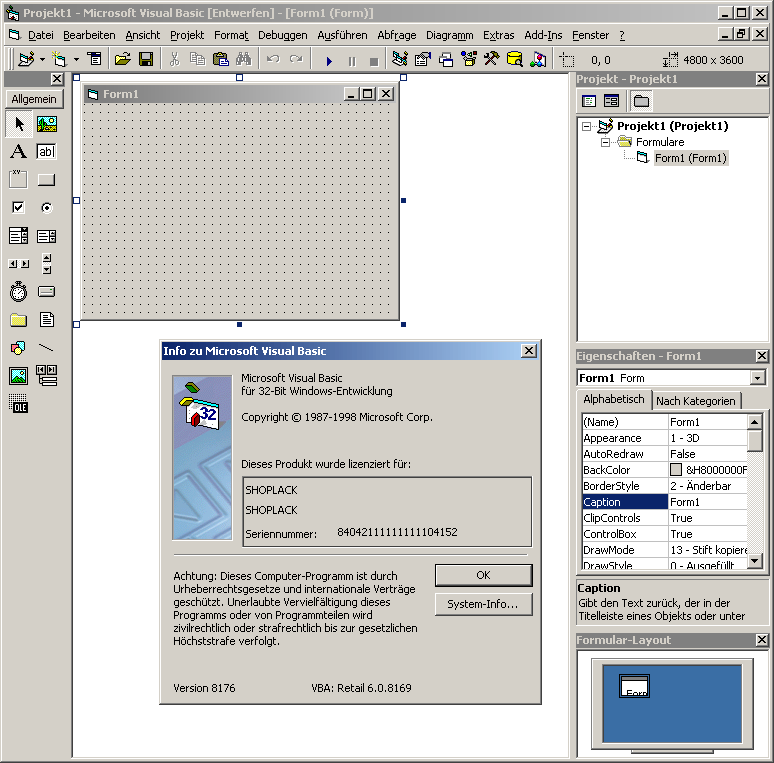Image resolution: width=774 pixels, height=763 pixels.
Task: Close the Info zu Microsoft Visual Basic dialog
Action: [529, 351]
